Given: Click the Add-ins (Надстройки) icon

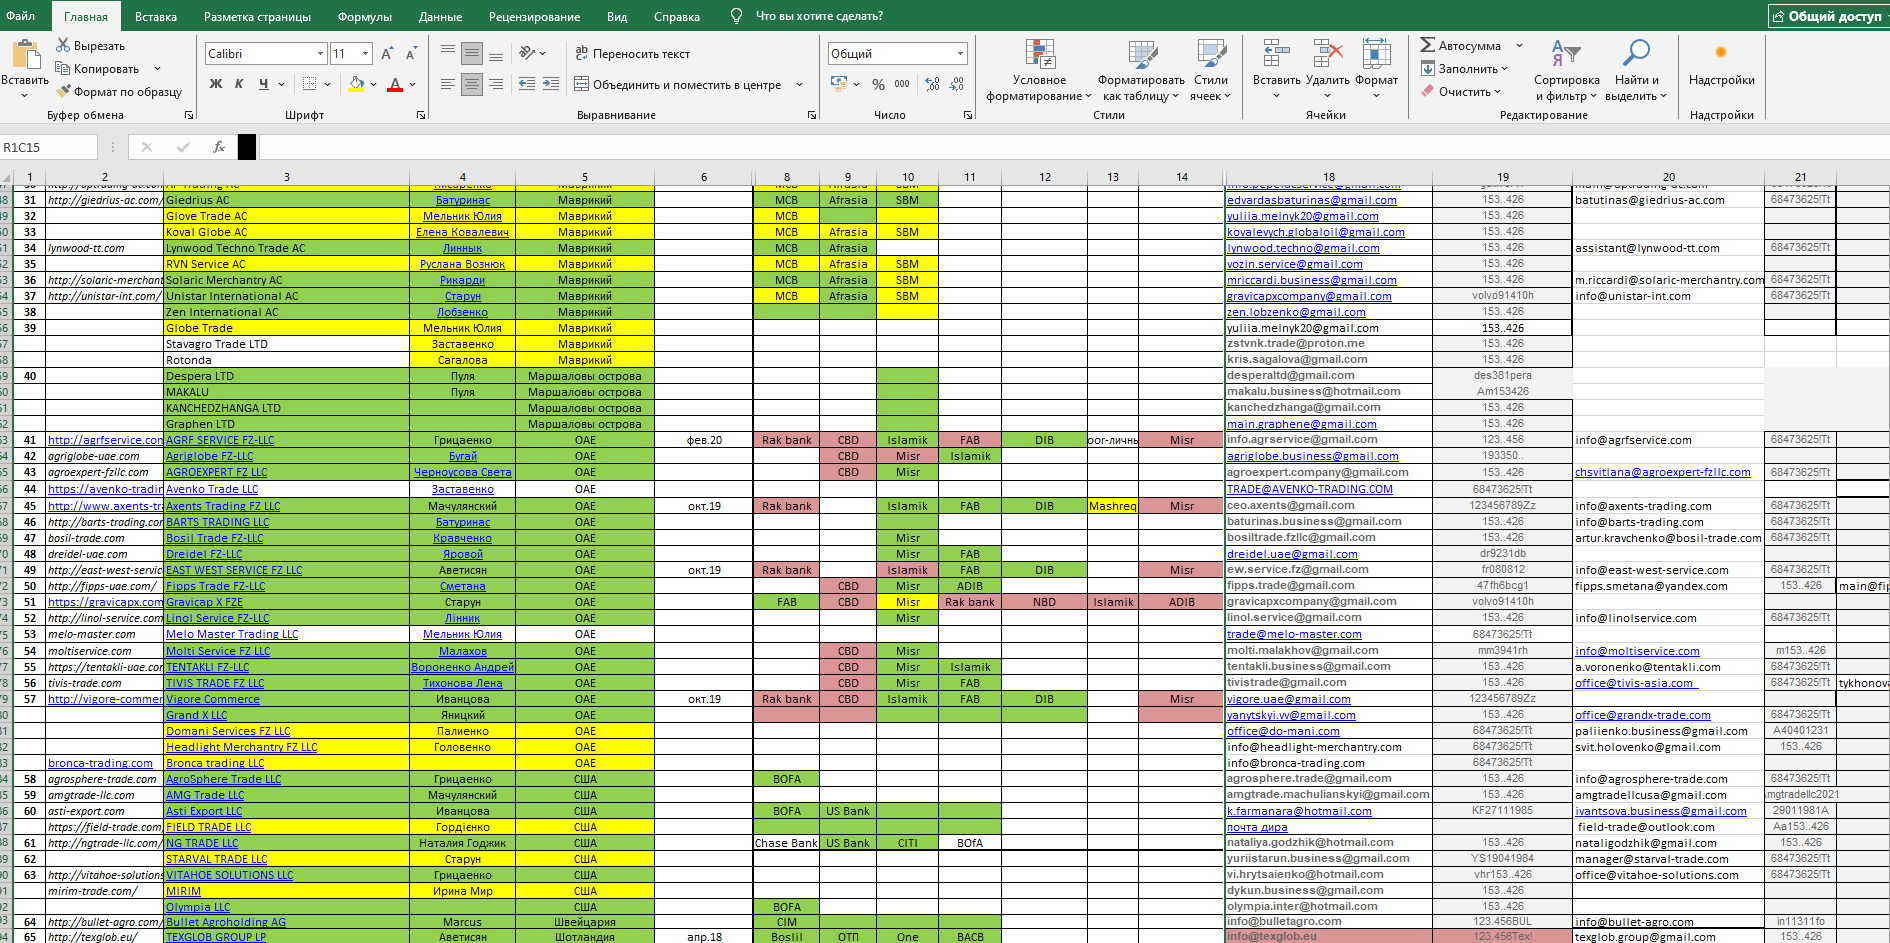Looking at the screenshot, I should coord(1721,53).
